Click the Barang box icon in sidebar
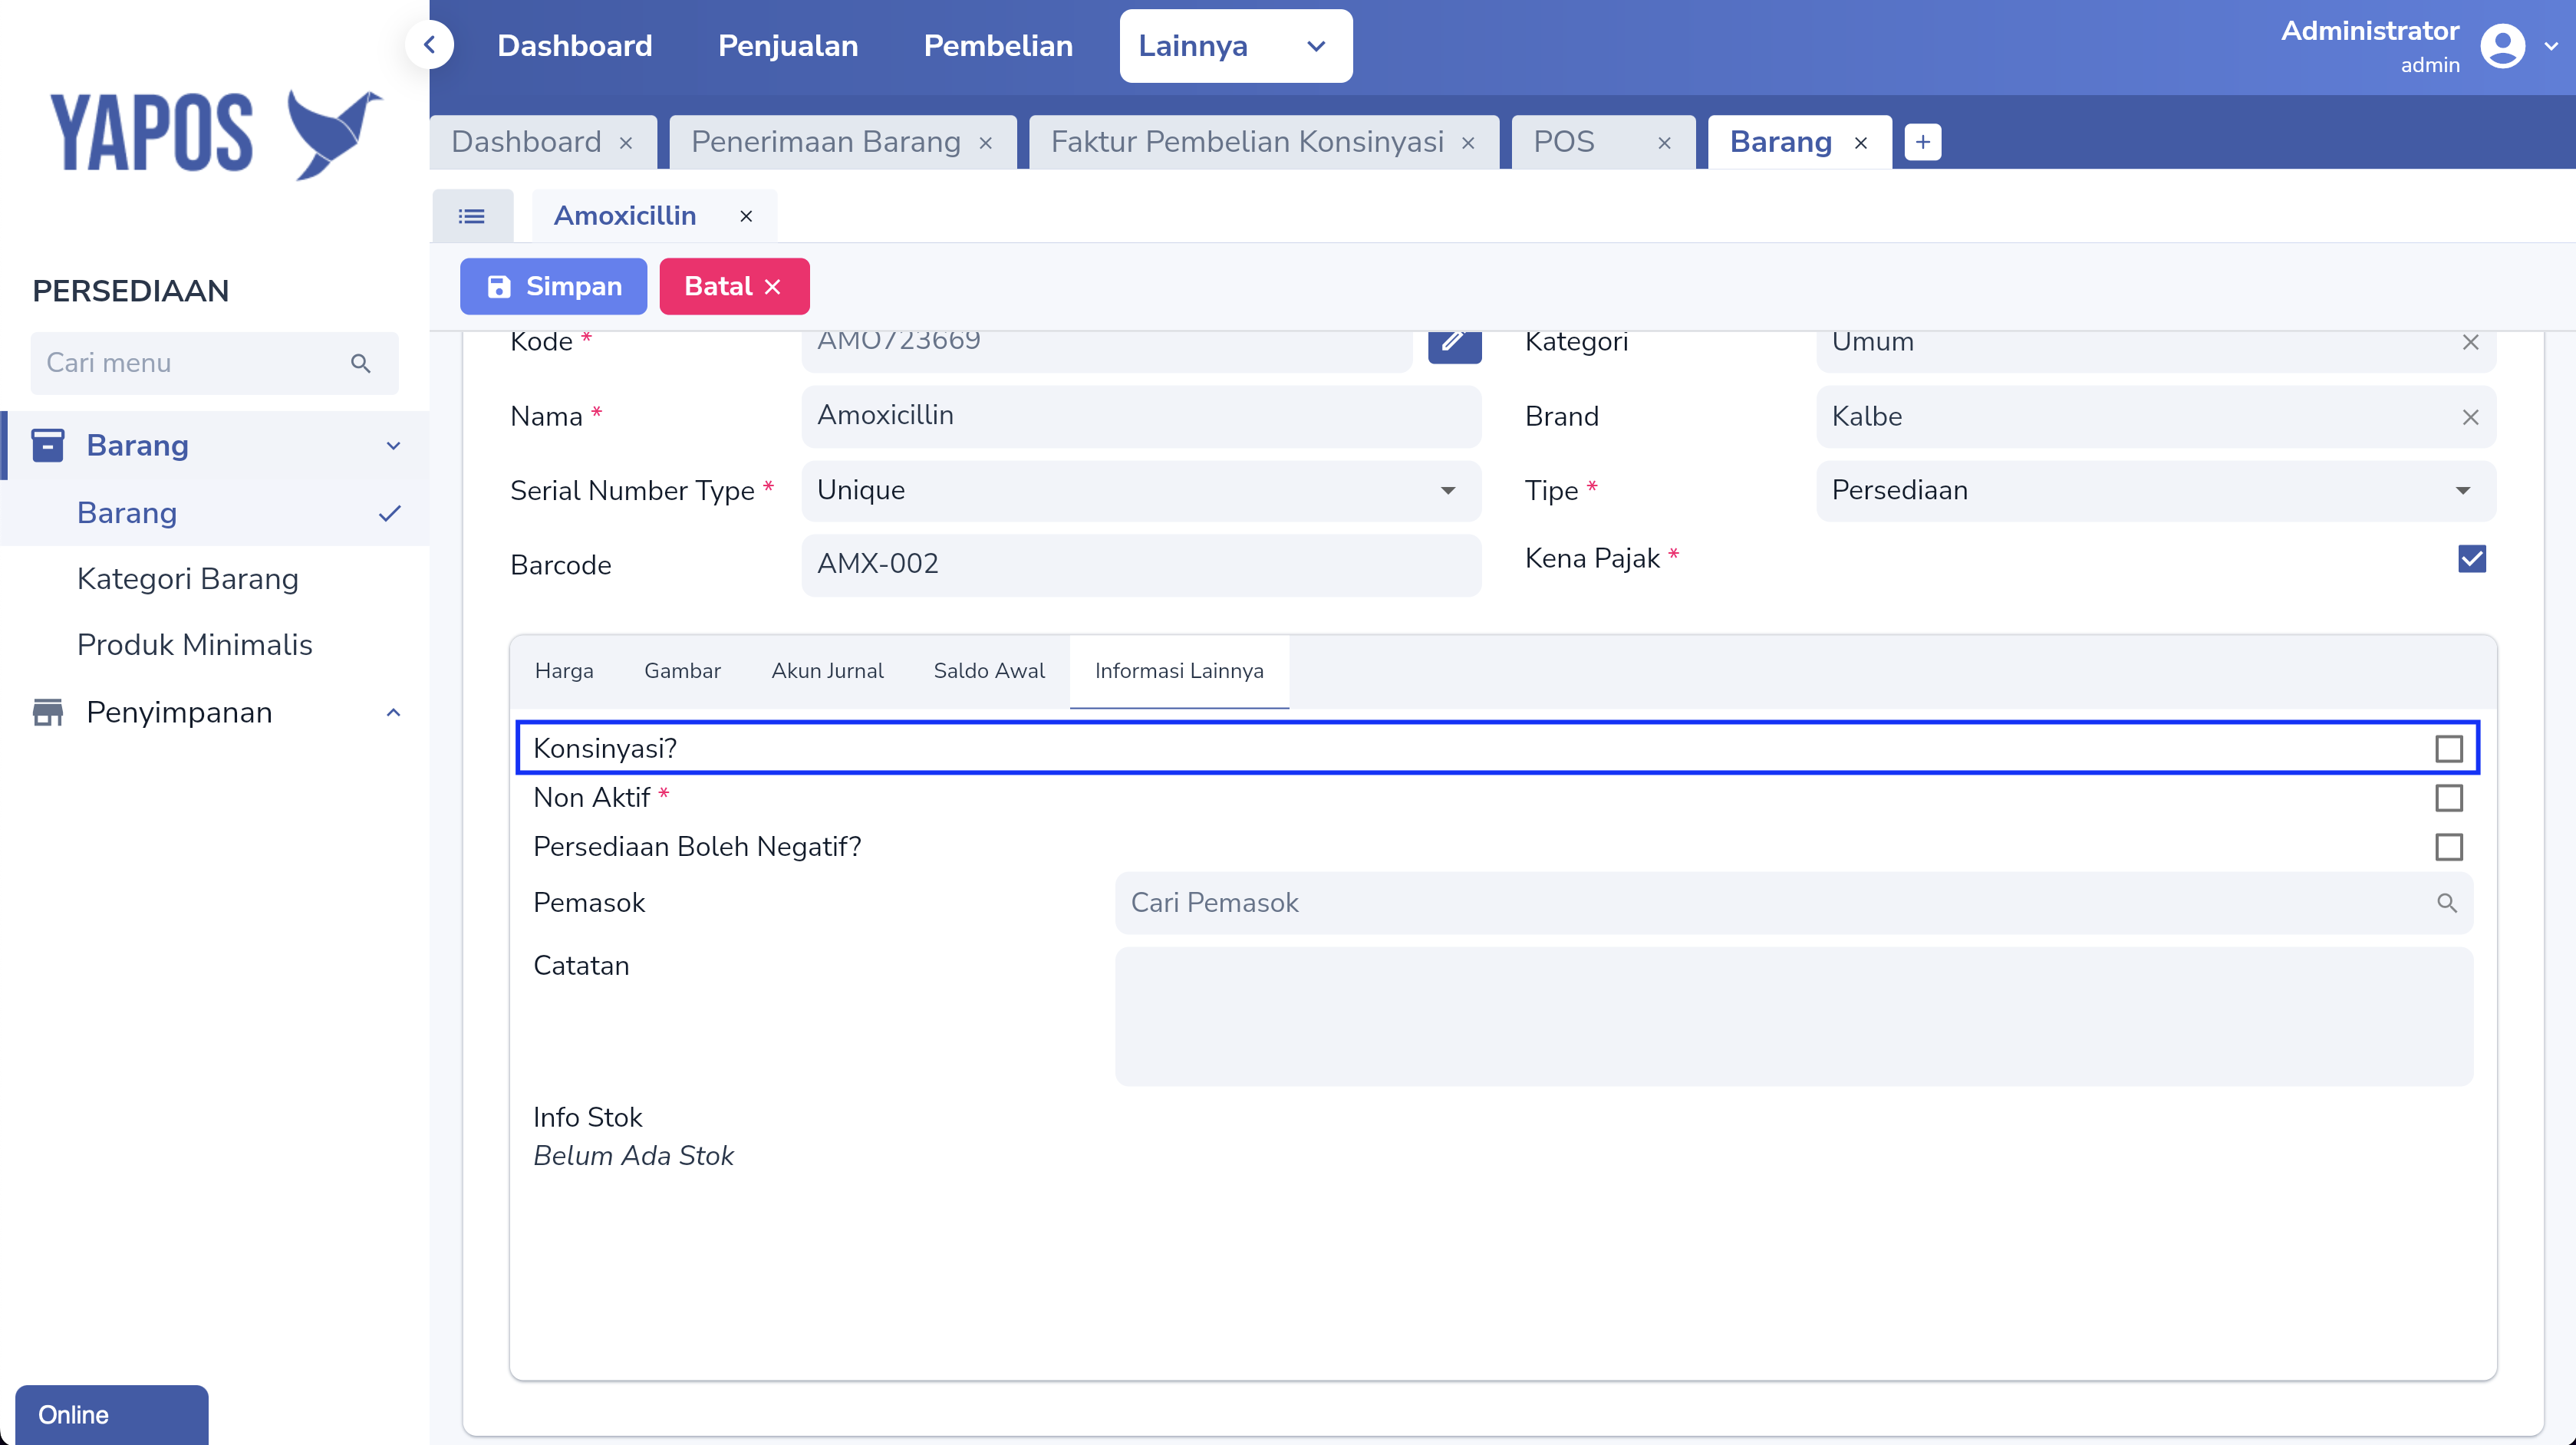The width and height of the screenshot is (2576, 1445). click(47, 445)
